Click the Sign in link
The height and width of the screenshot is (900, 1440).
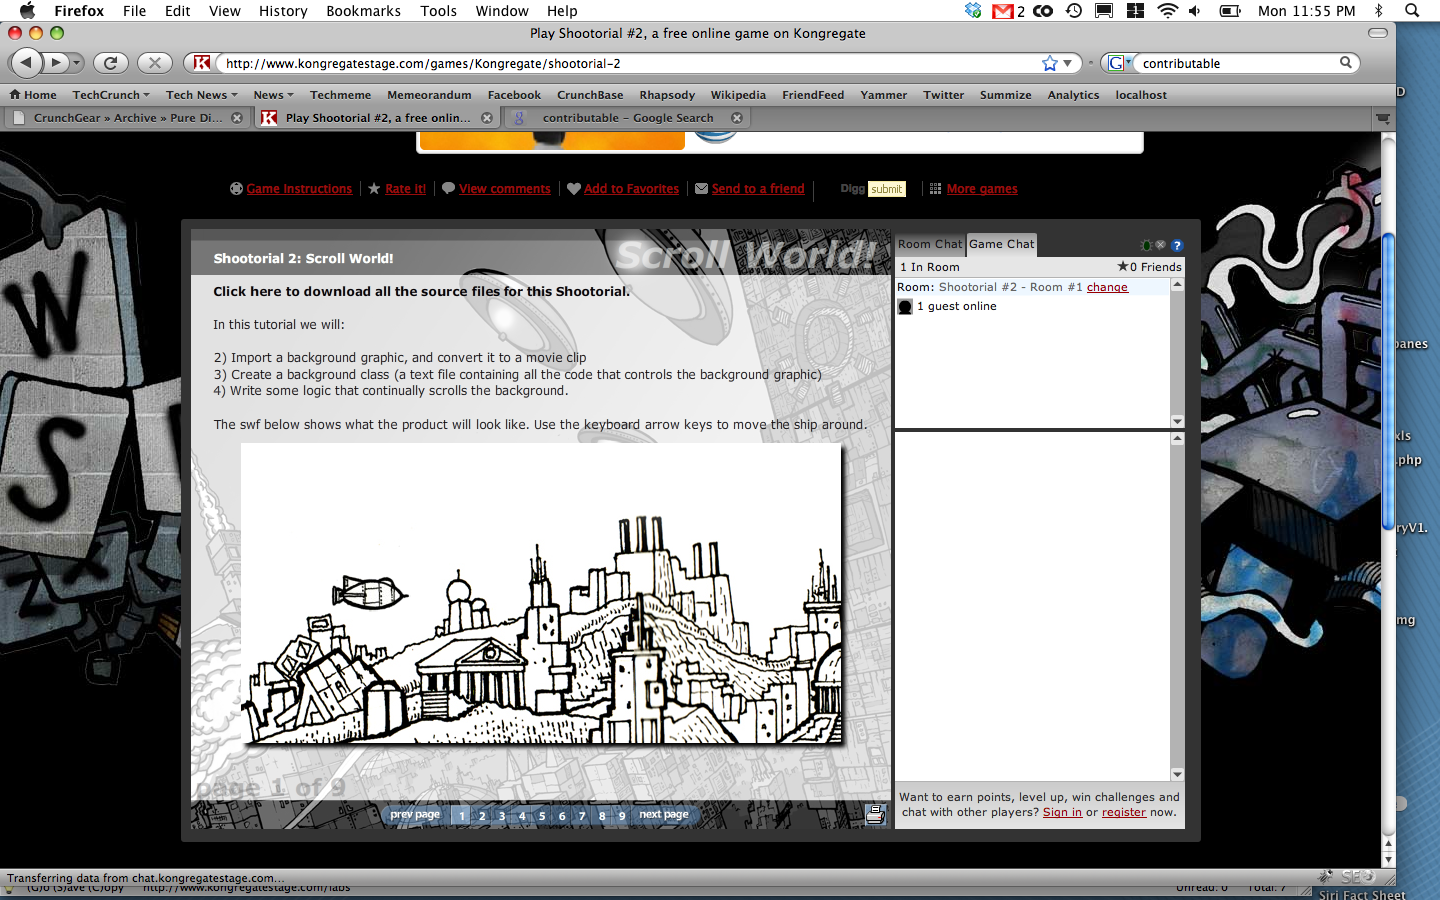pyautogui.click(x=1062, y=812)
